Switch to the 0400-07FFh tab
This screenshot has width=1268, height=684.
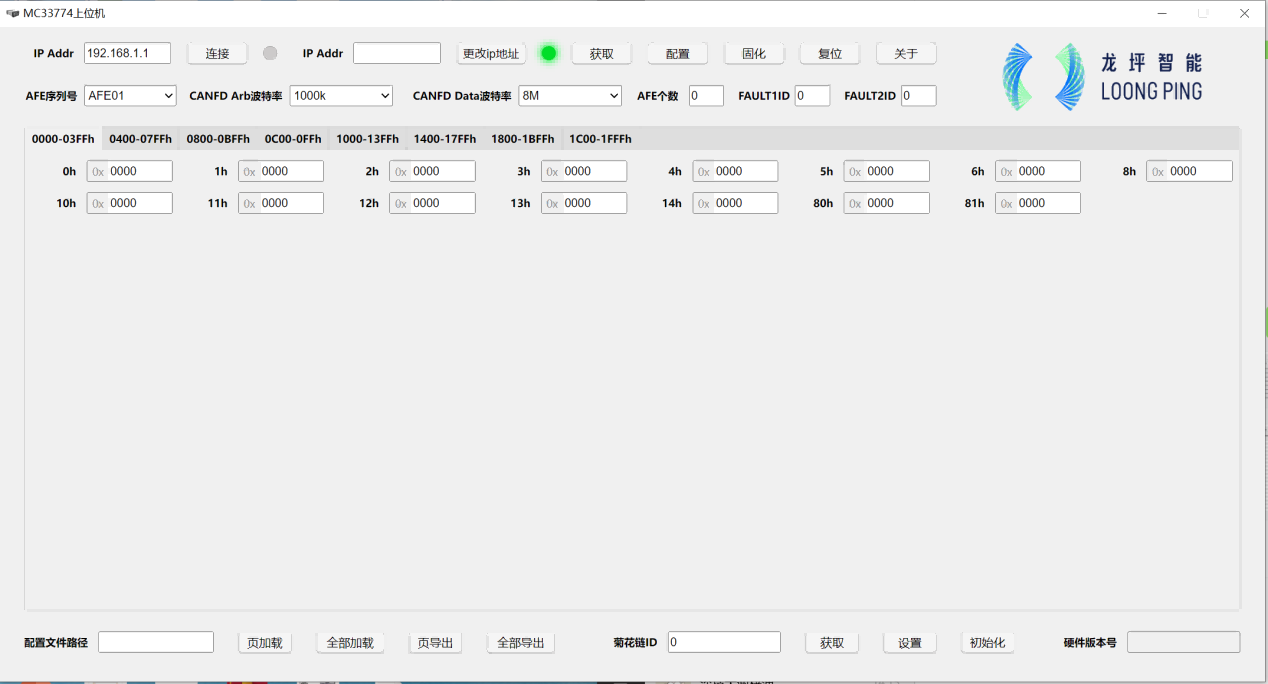pos(140,139)
